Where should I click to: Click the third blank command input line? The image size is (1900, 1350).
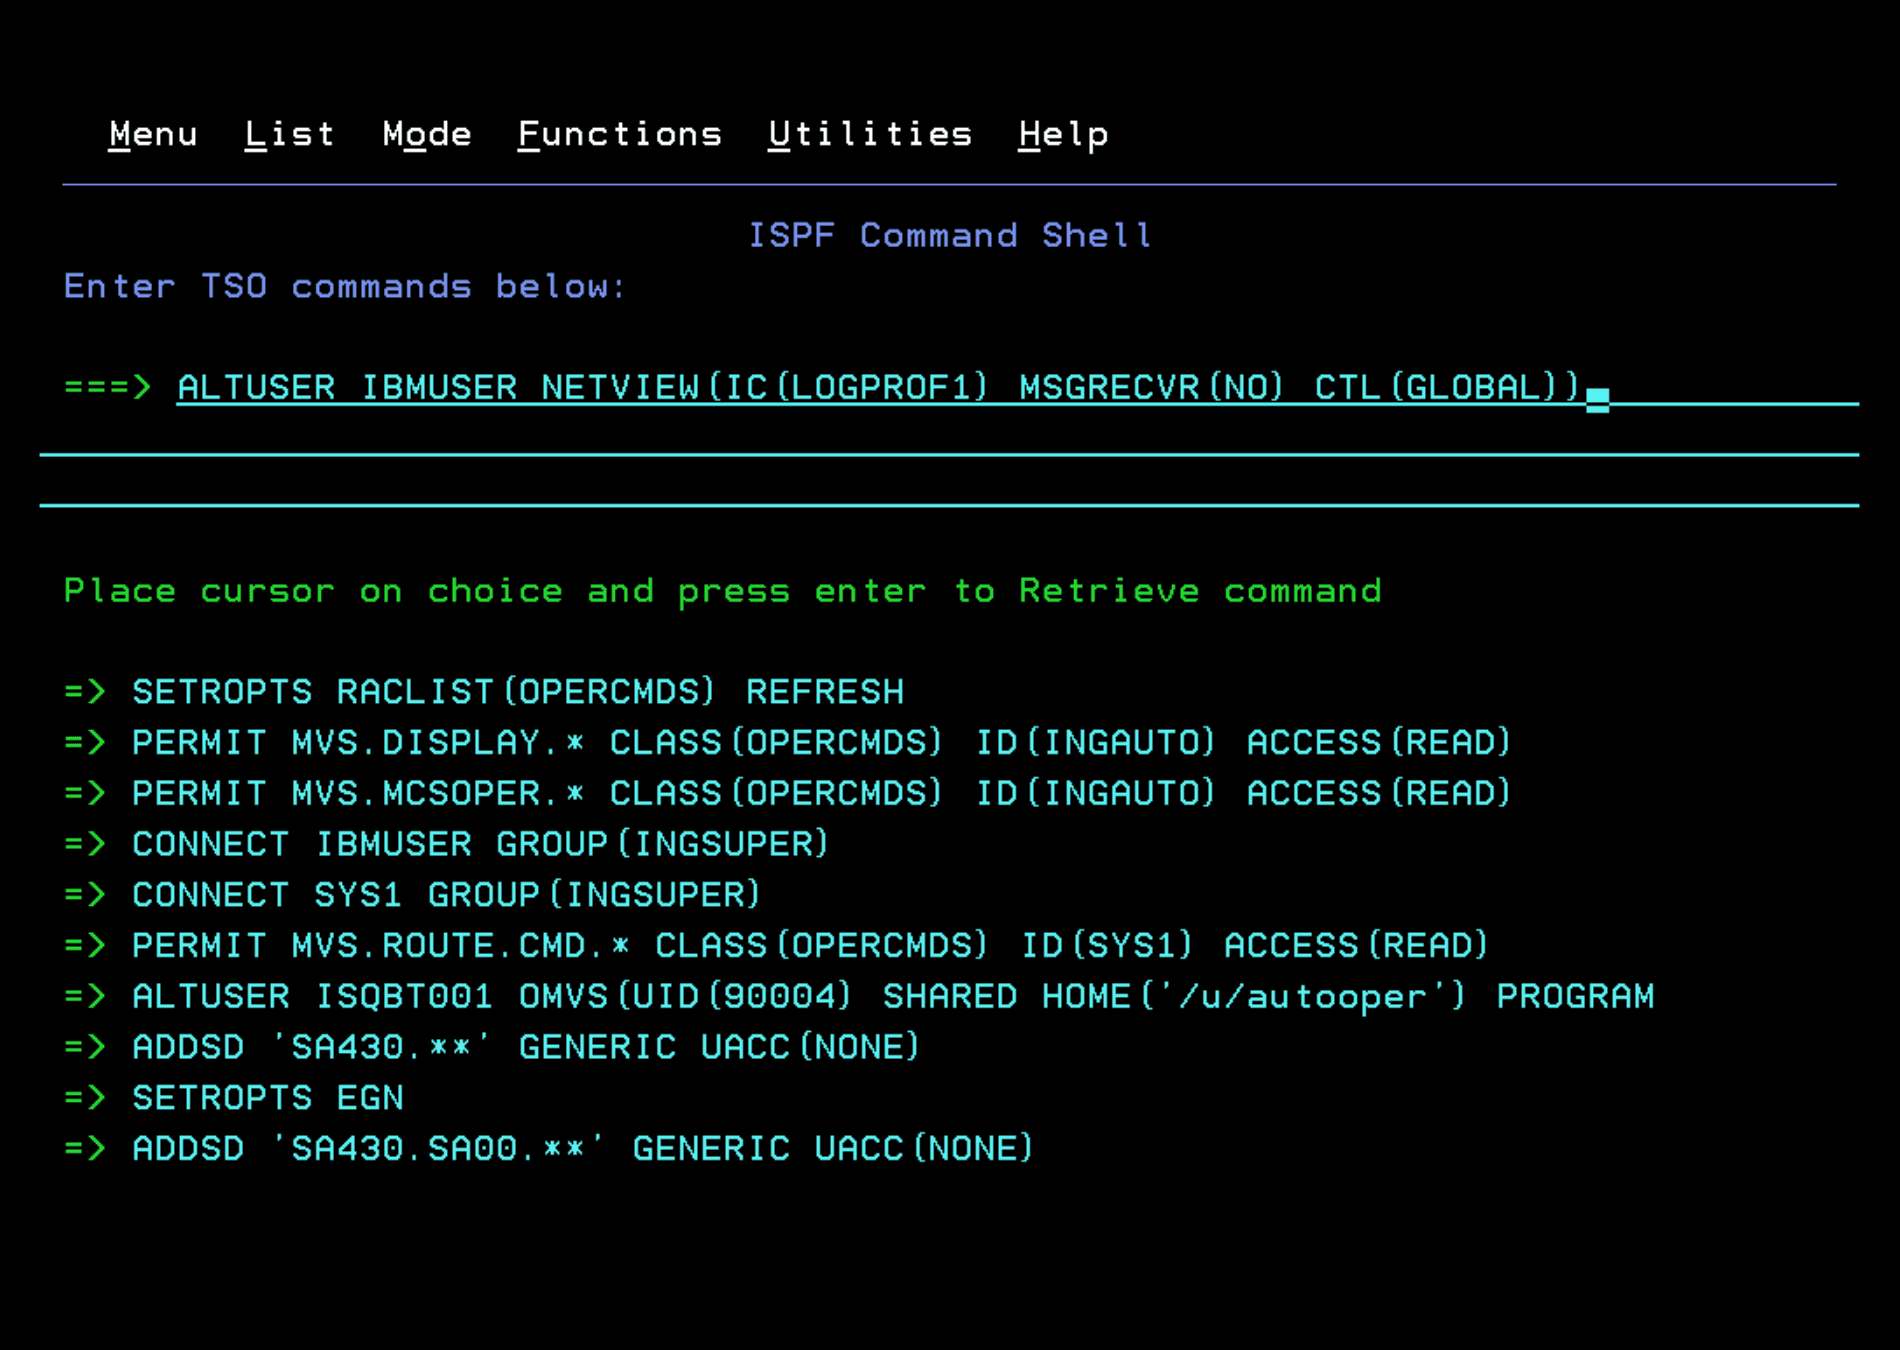(x=948, y=489)
